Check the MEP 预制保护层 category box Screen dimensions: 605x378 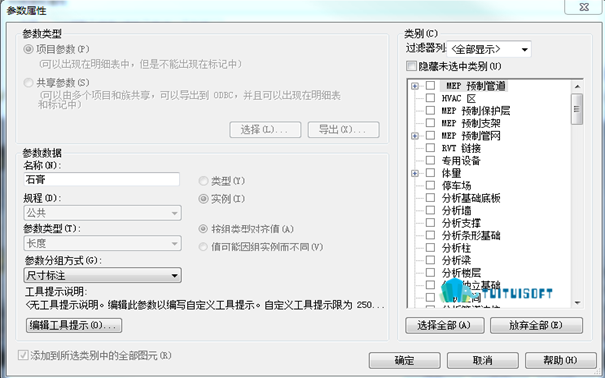(x=430, y=111)
